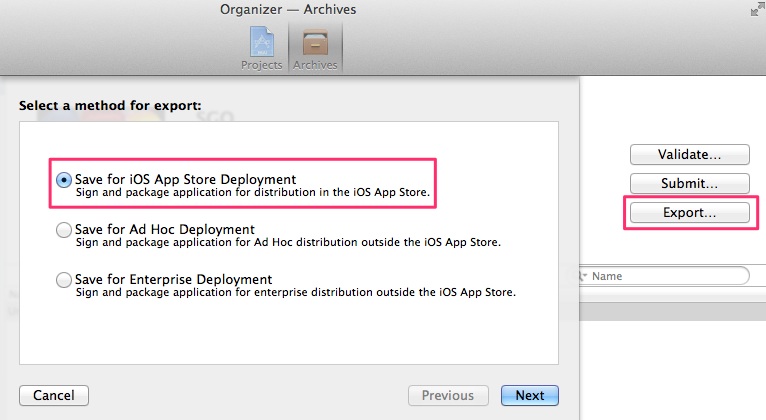766x420 pixels.
Task: Click Next to continue export
Action: pyautogui.click(x=530, y=395)
